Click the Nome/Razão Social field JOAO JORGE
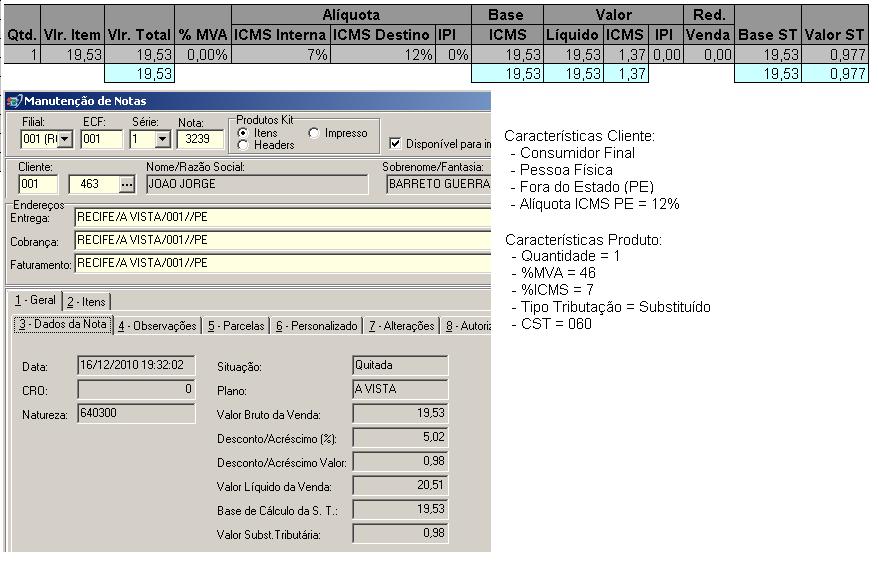Image resolution: width=878 pixels, height=562 pixels. (257, 184)
